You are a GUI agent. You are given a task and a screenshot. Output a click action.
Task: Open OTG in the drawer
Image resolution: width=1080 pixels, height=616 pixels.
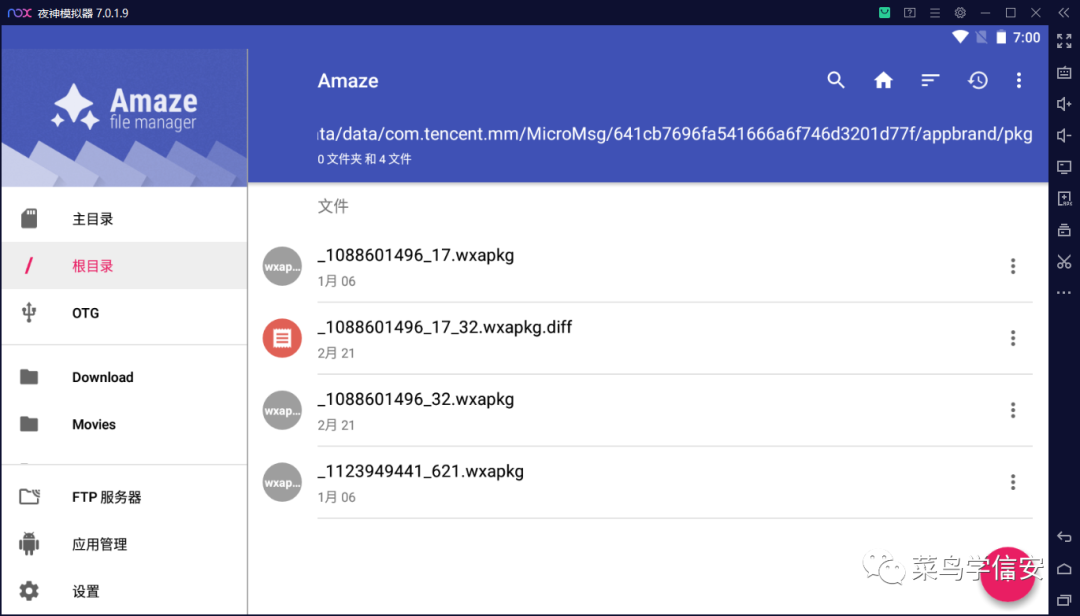[x=124, y=313]
